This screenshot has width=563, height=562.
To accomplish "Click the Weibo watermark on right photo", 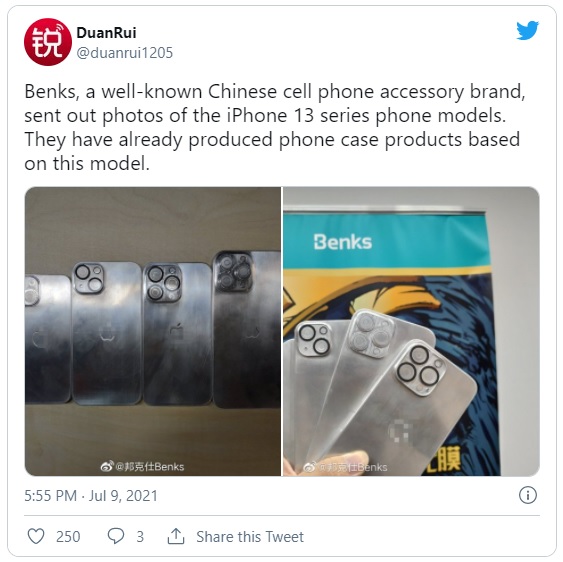I will point(345,467).
